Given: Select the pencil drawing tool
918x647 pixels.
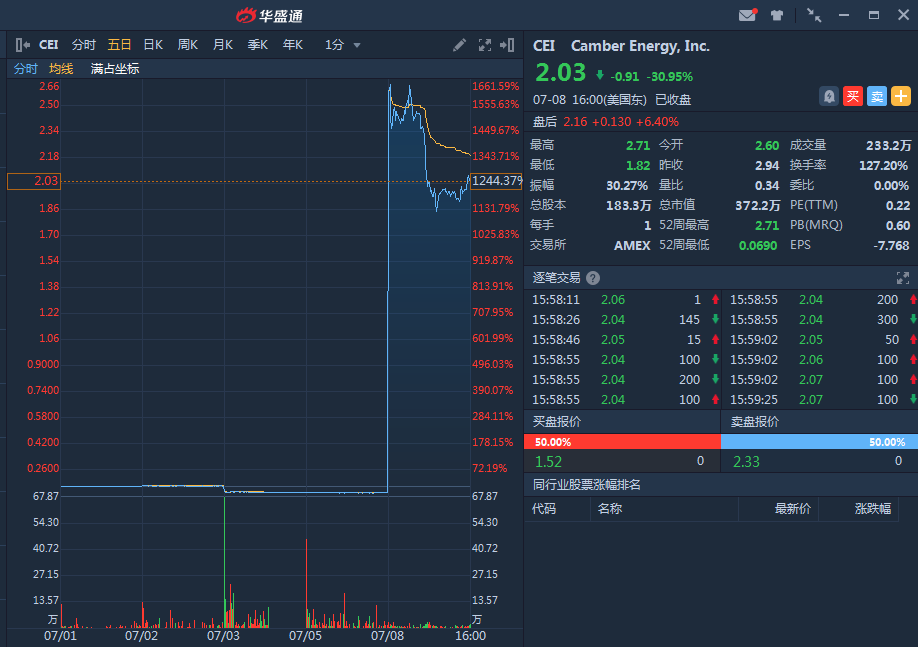Looking at the screenshot, I should pyautogui.click(x=460, y=45).
